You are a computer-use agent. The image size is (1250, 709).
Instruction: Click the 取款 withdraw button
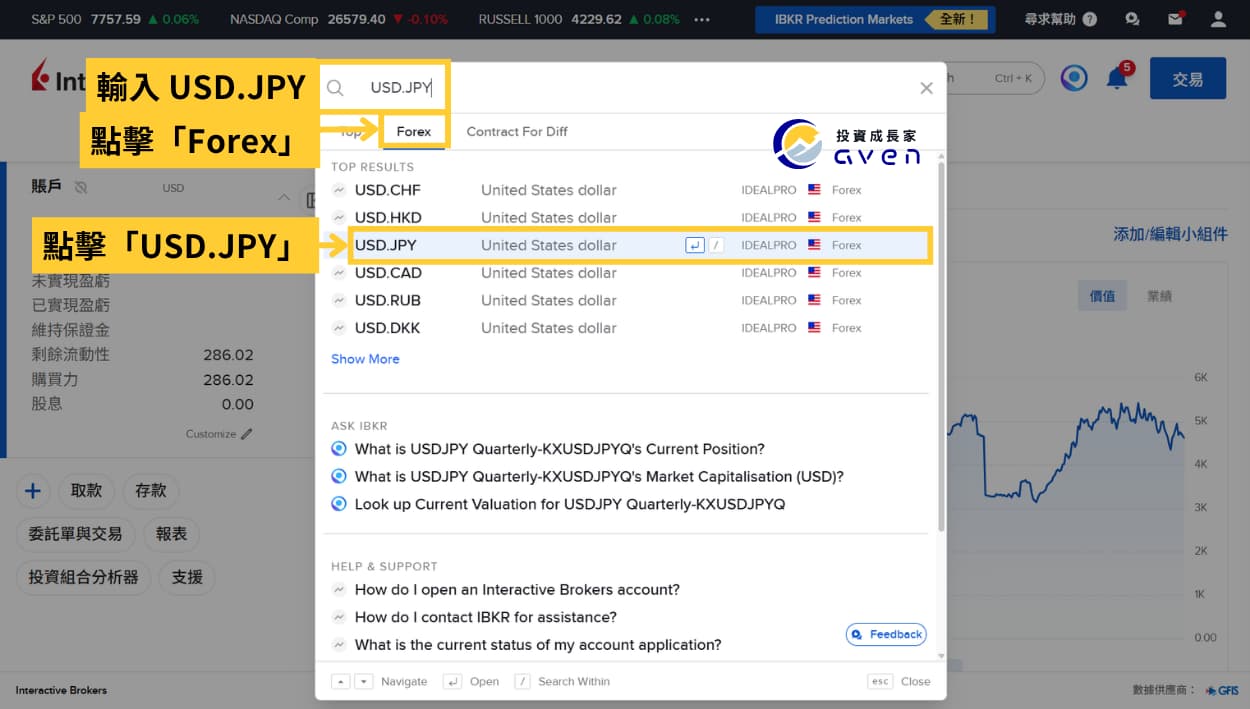pyautogui.click(x=87, y=491)
